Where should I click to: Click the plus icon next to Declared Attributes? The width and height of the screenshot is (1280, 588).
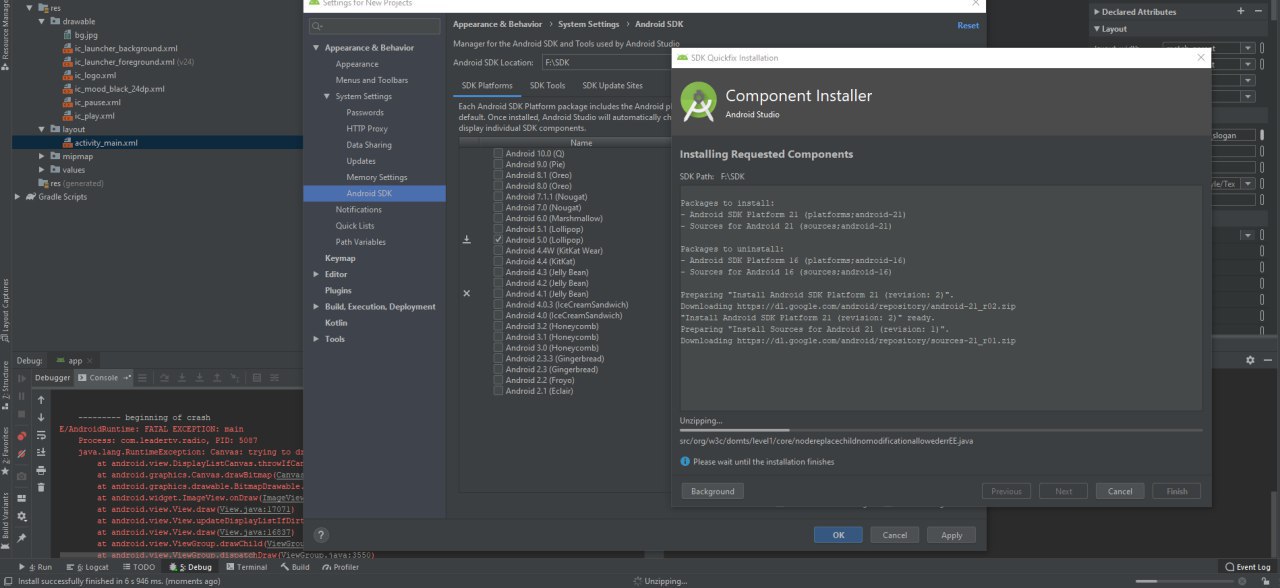pos(1241,11)
